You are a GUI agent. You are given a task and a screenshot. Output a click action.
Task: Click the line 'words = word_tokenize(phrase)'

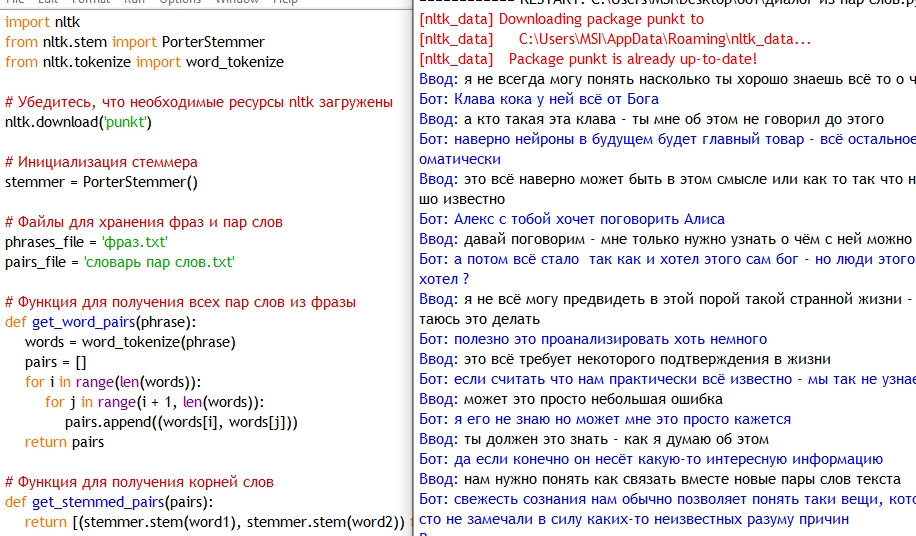[130, 342]
